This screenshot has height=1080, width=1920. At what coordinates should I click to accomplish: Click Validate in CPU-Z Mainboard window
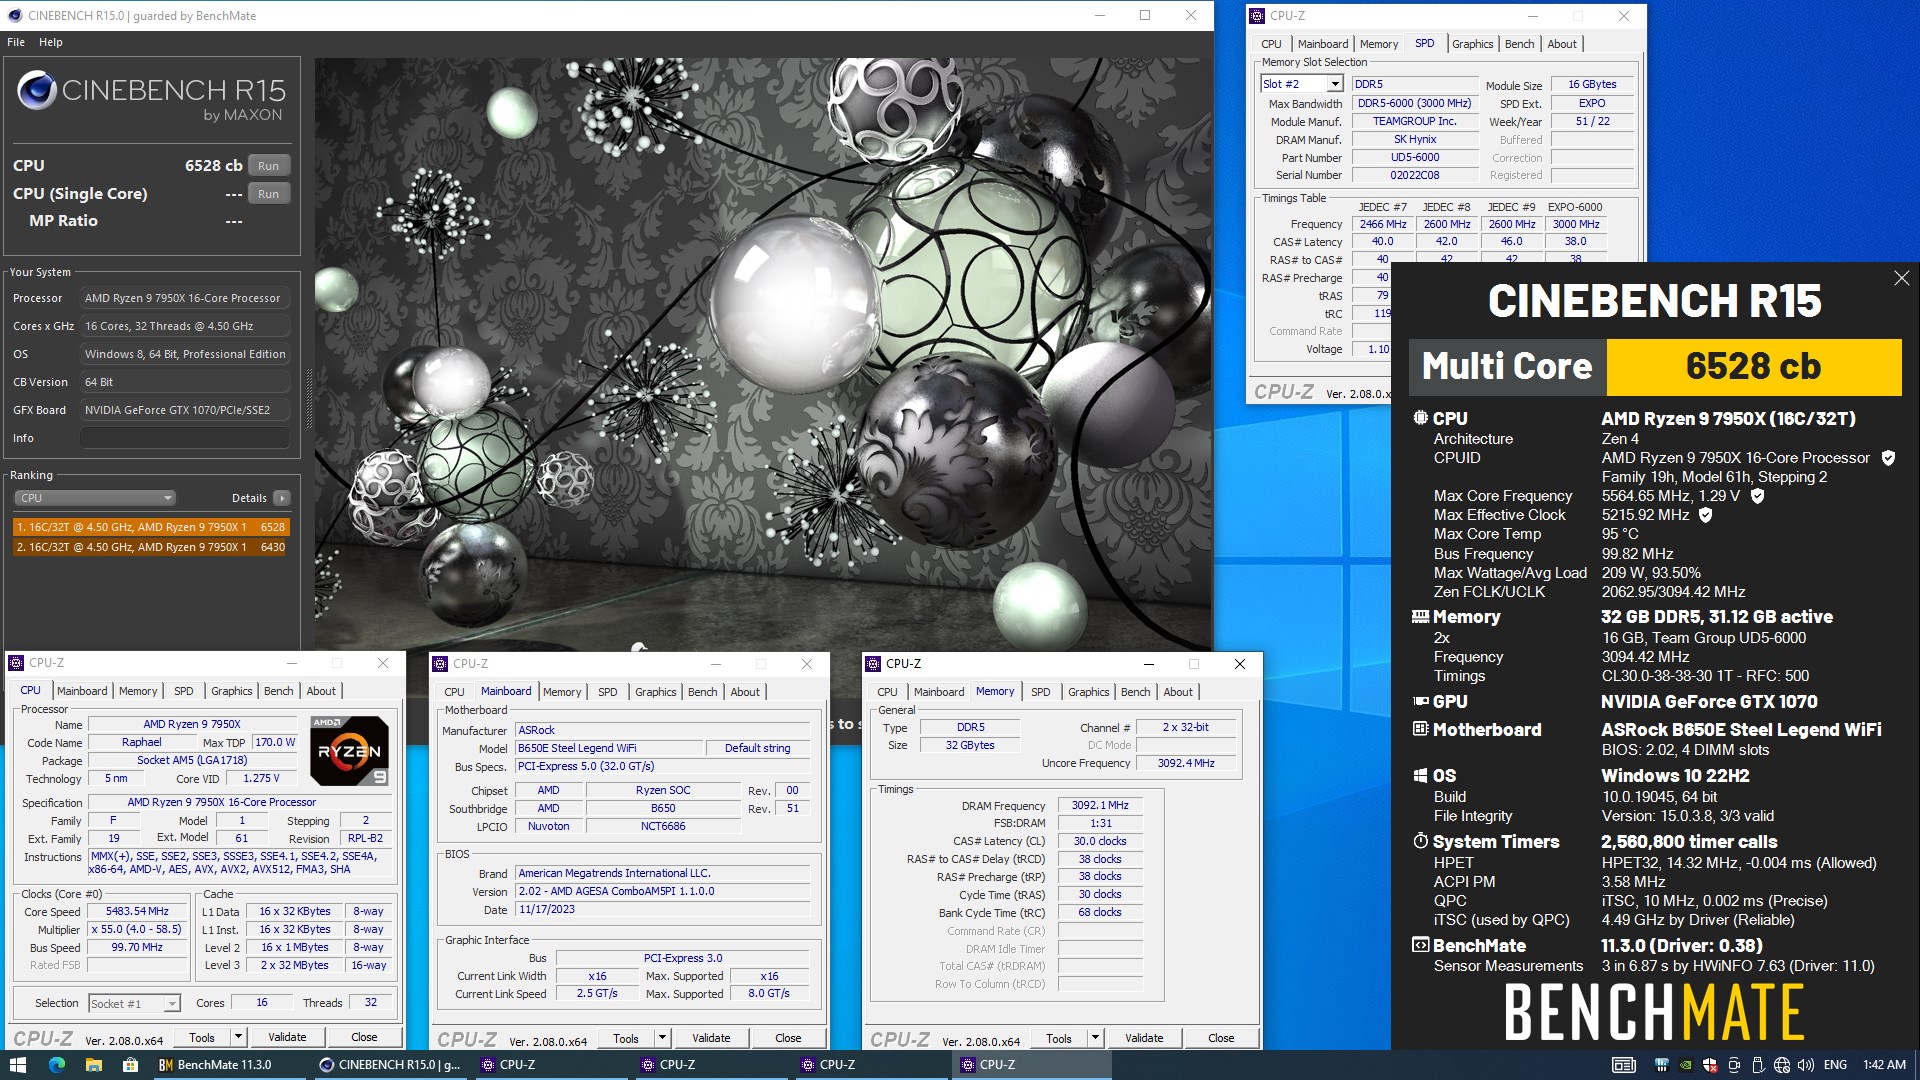(x=711, y=1038)
